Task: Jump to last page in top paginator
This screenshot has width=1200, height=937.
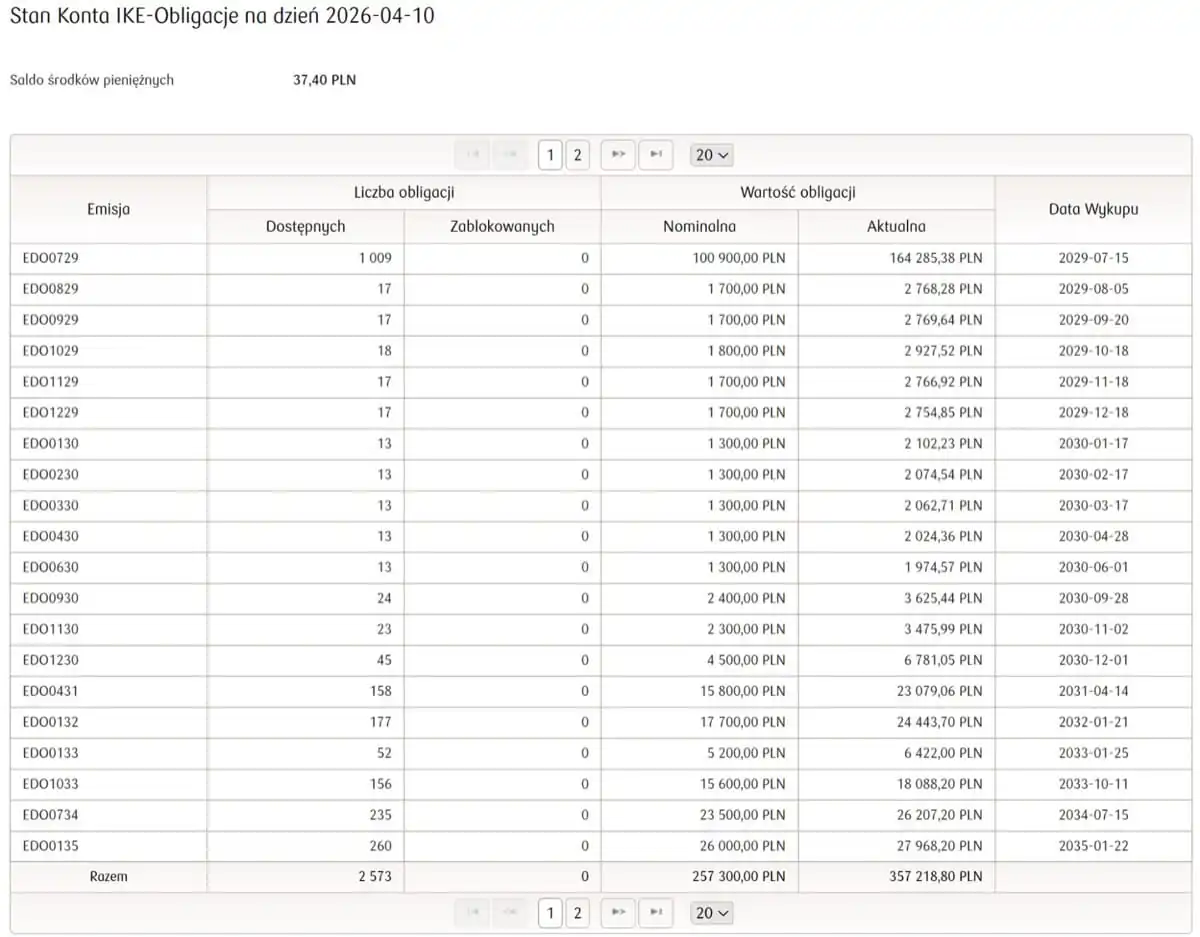Action: point(655,155)
